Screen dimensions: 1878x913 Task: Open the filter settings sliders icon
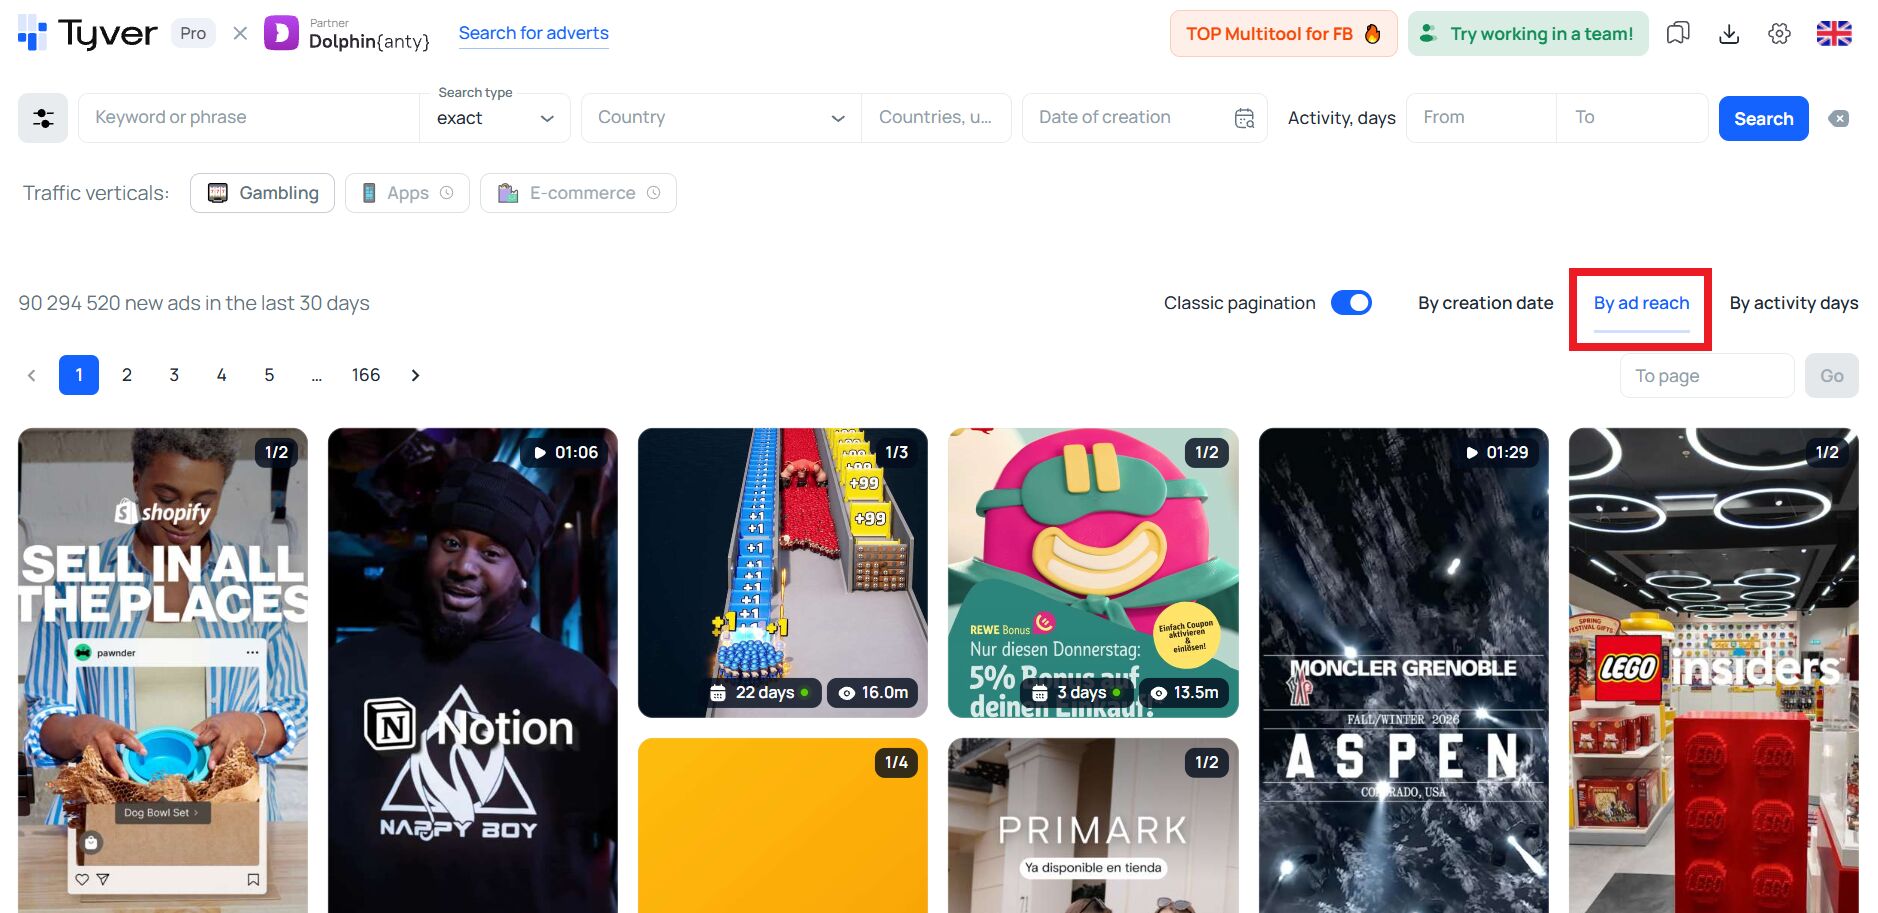[43, 118]
